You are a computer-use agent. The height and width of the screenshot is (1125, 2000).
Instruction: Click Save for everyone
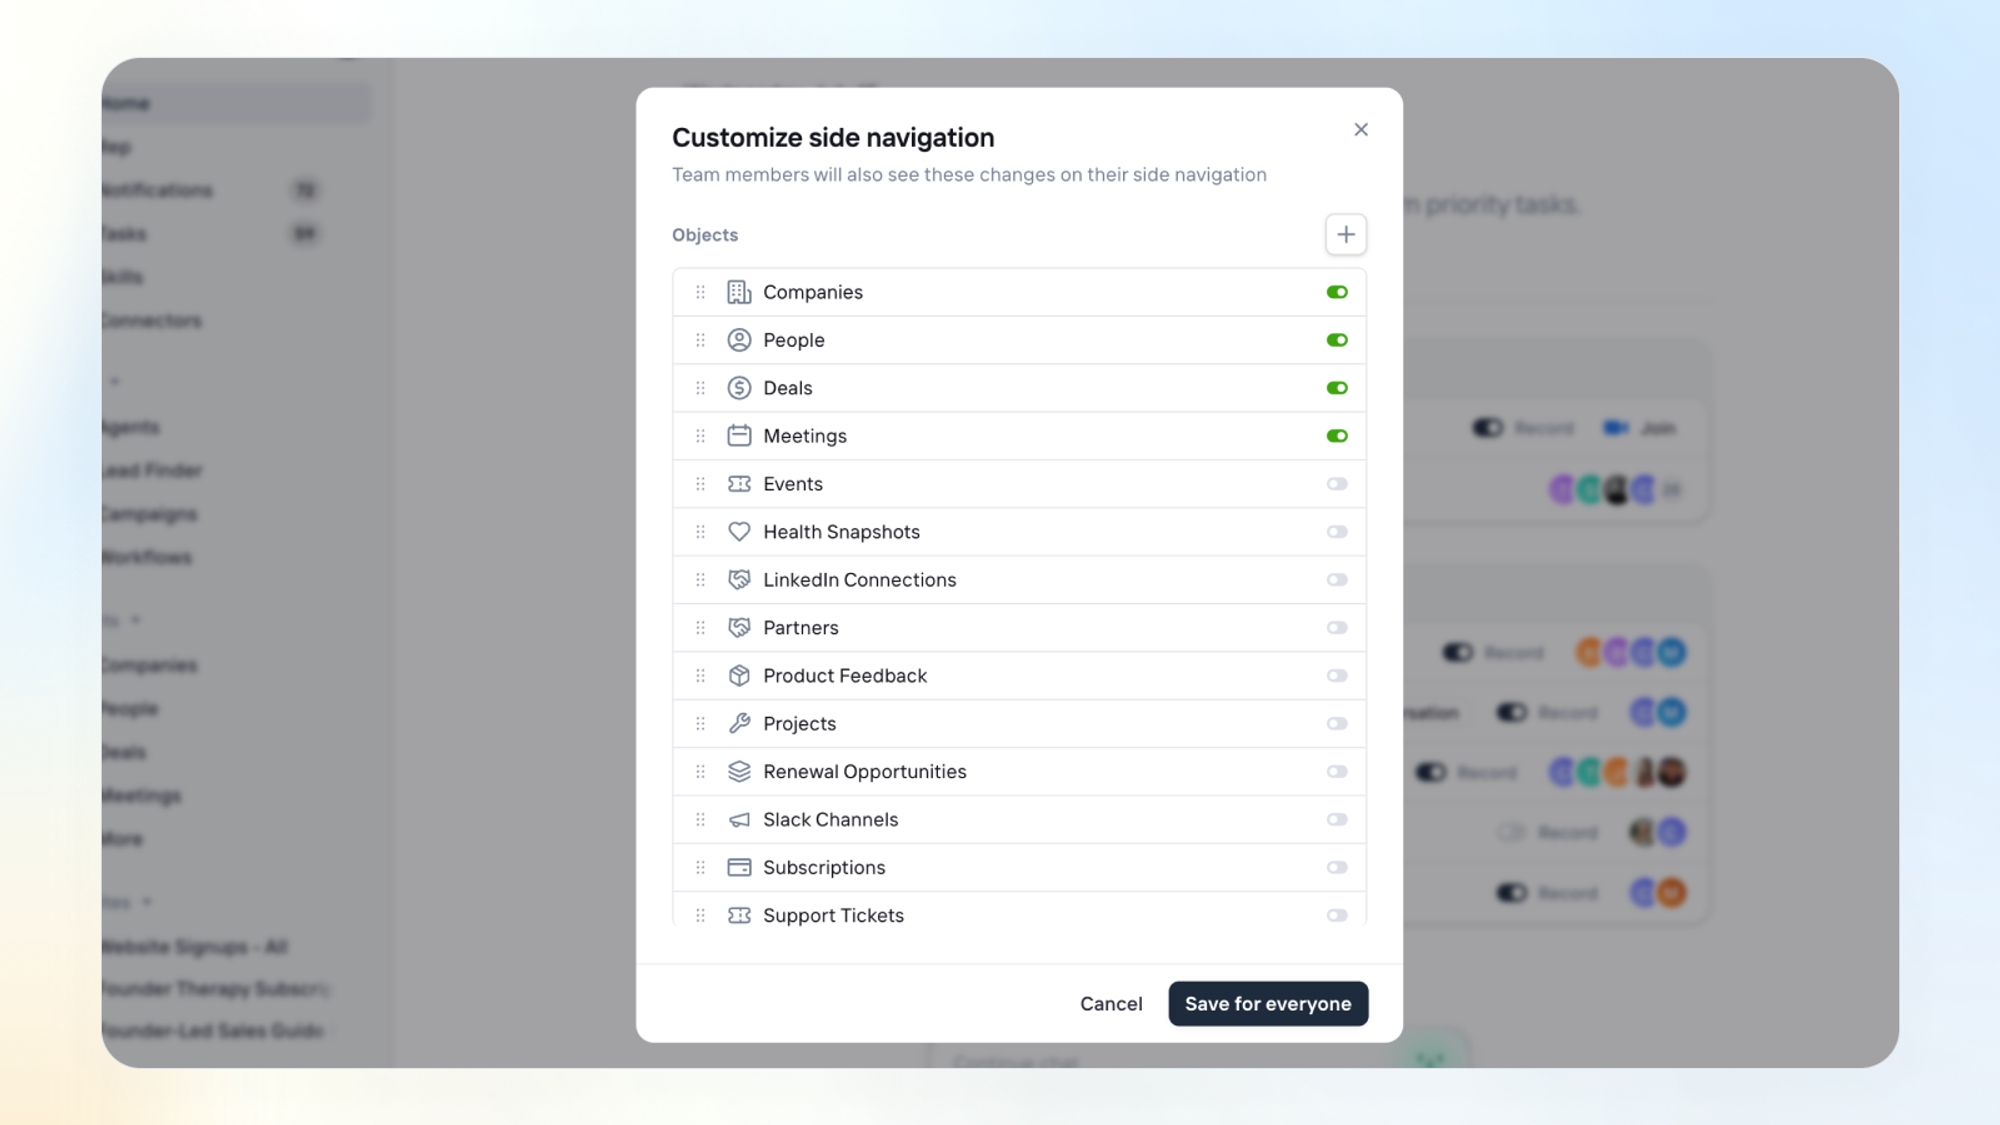click(x=1268, y=1004)
